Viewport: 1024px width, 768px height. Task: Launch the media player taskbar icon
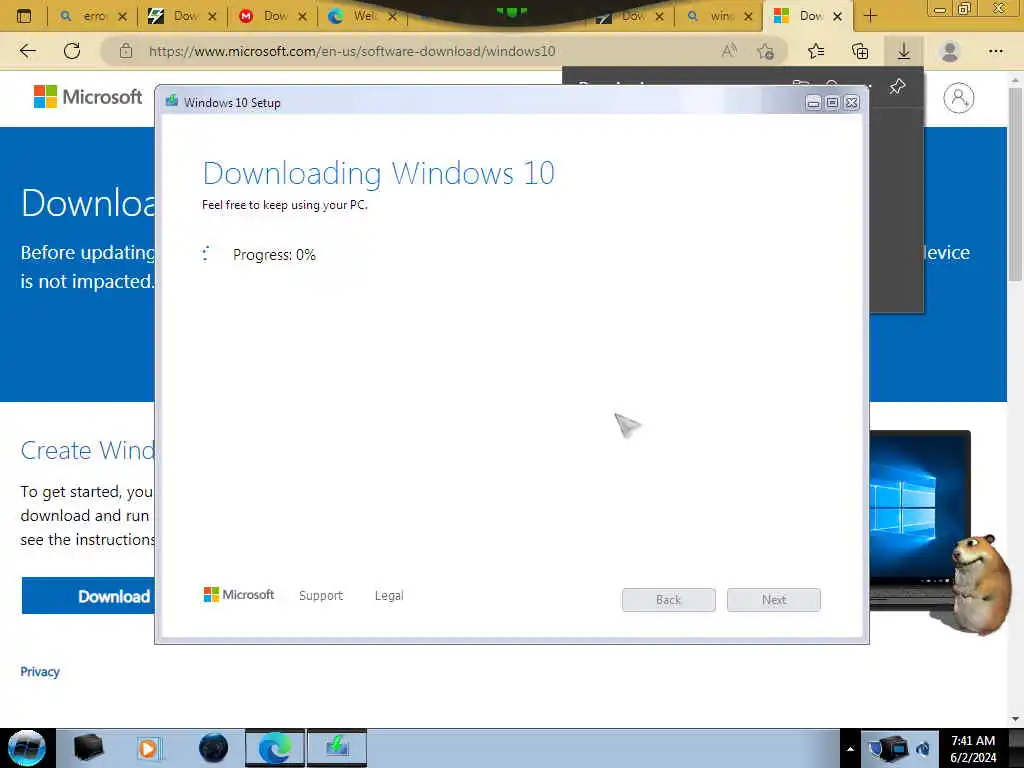click(148, 748)
